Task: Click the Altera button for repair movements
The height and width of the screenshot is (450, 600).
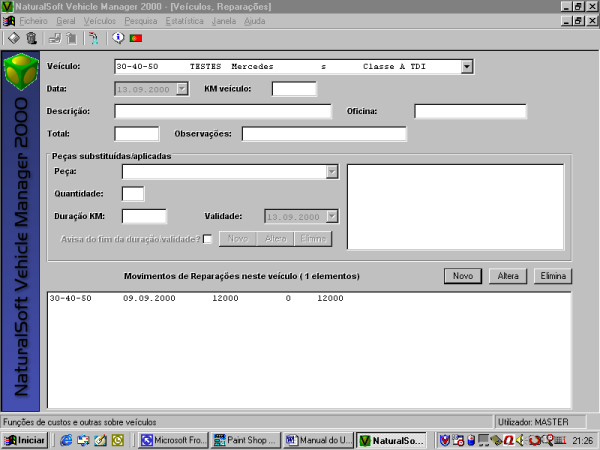Action: [508, 276]
